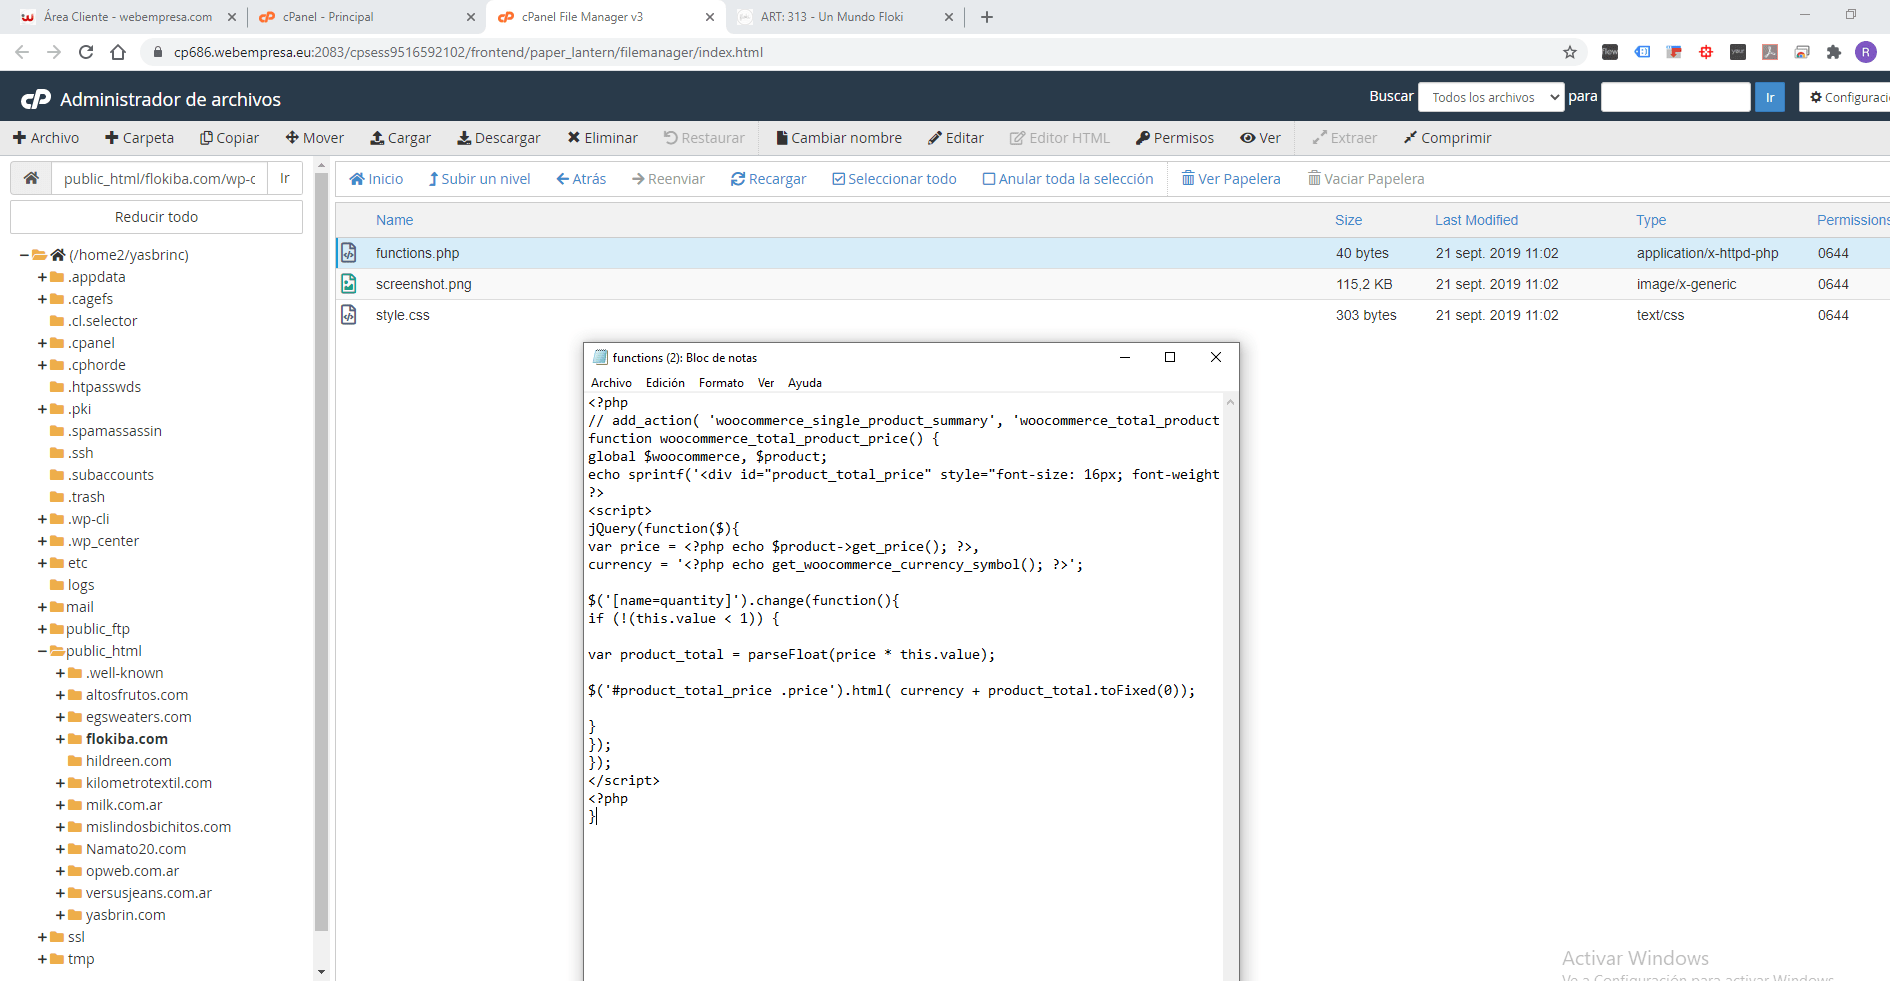The height and width of the screenshot is (981, 1890).
Task: Expand the .cpanel folder
Action: 42,343
